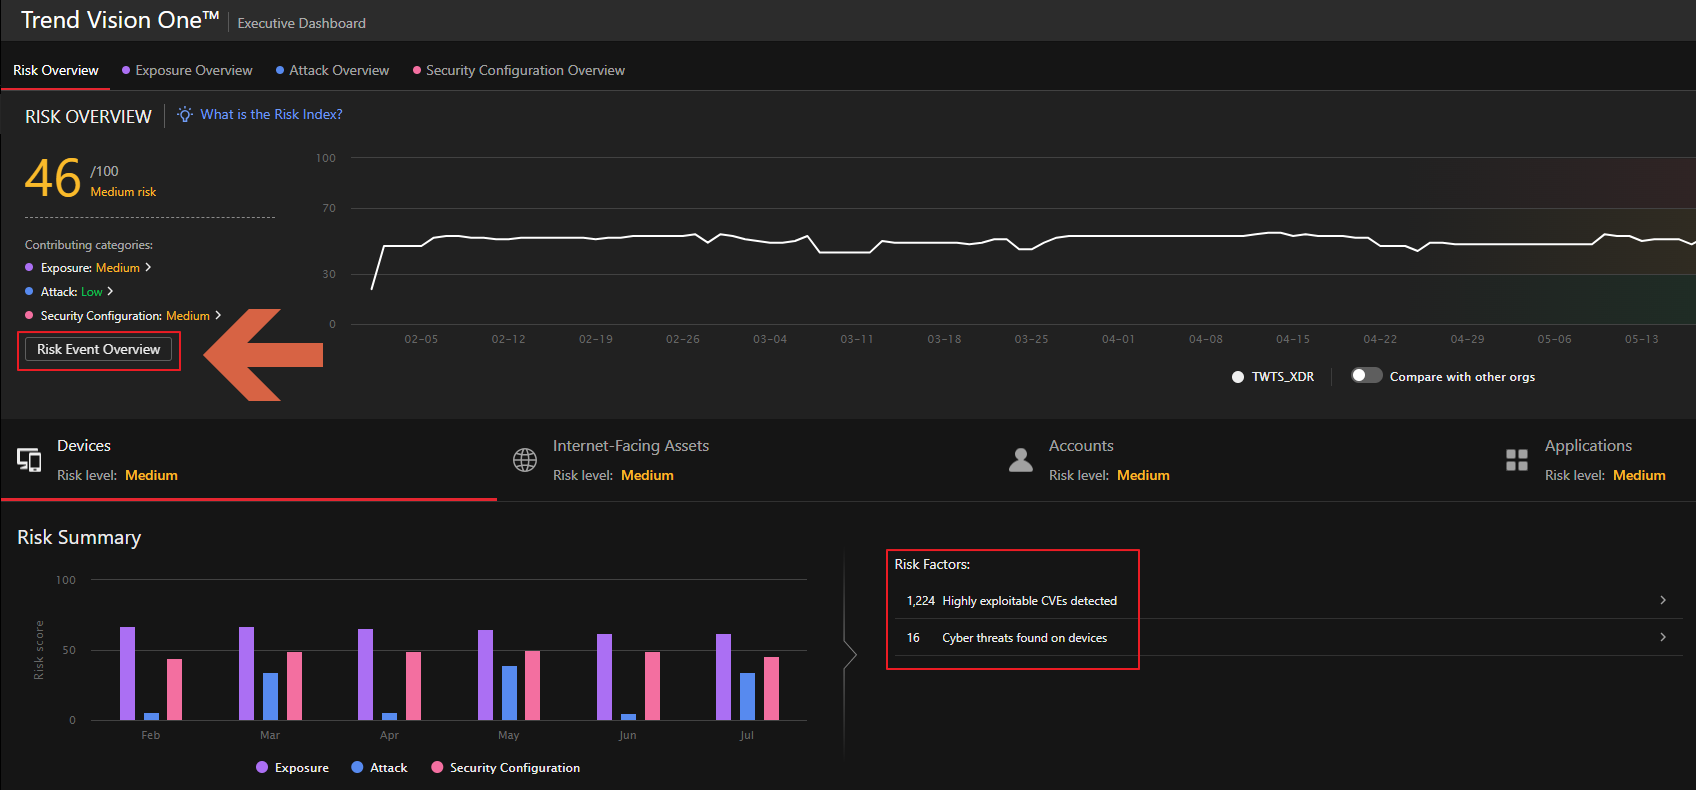Click the pink dot beside Security Configuration Overview
This screenshot has height=790, width=1696.
[417, 71]
